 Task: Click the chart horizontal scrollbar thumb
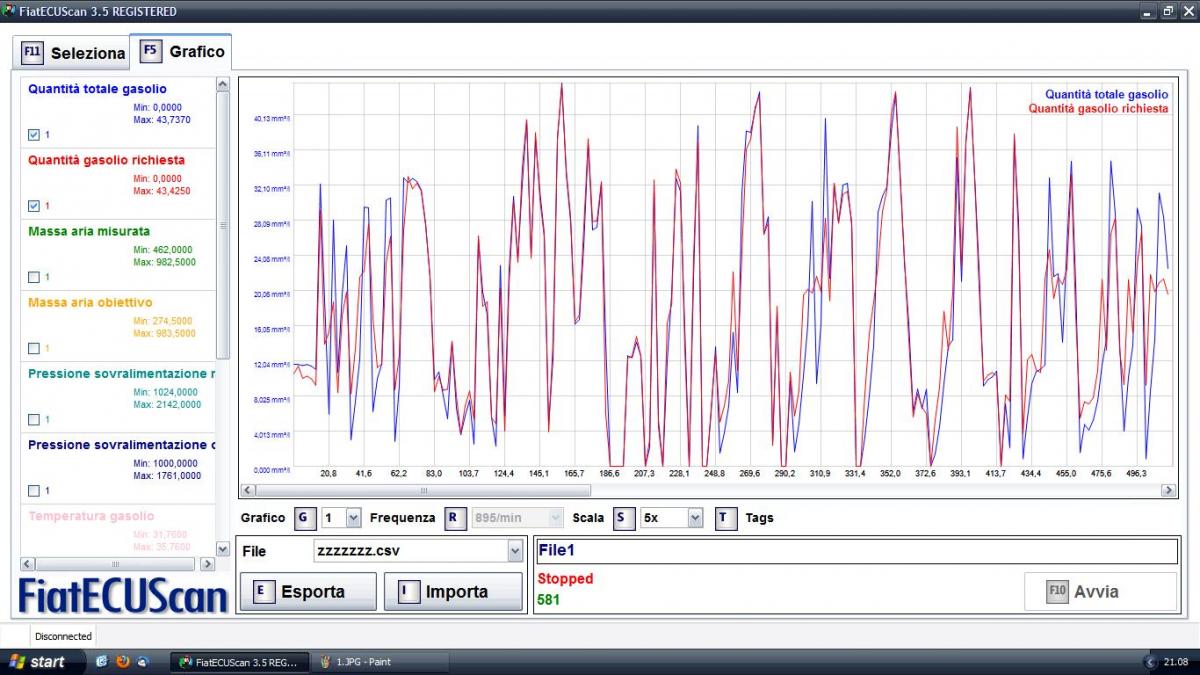click(x=424, y=491)
